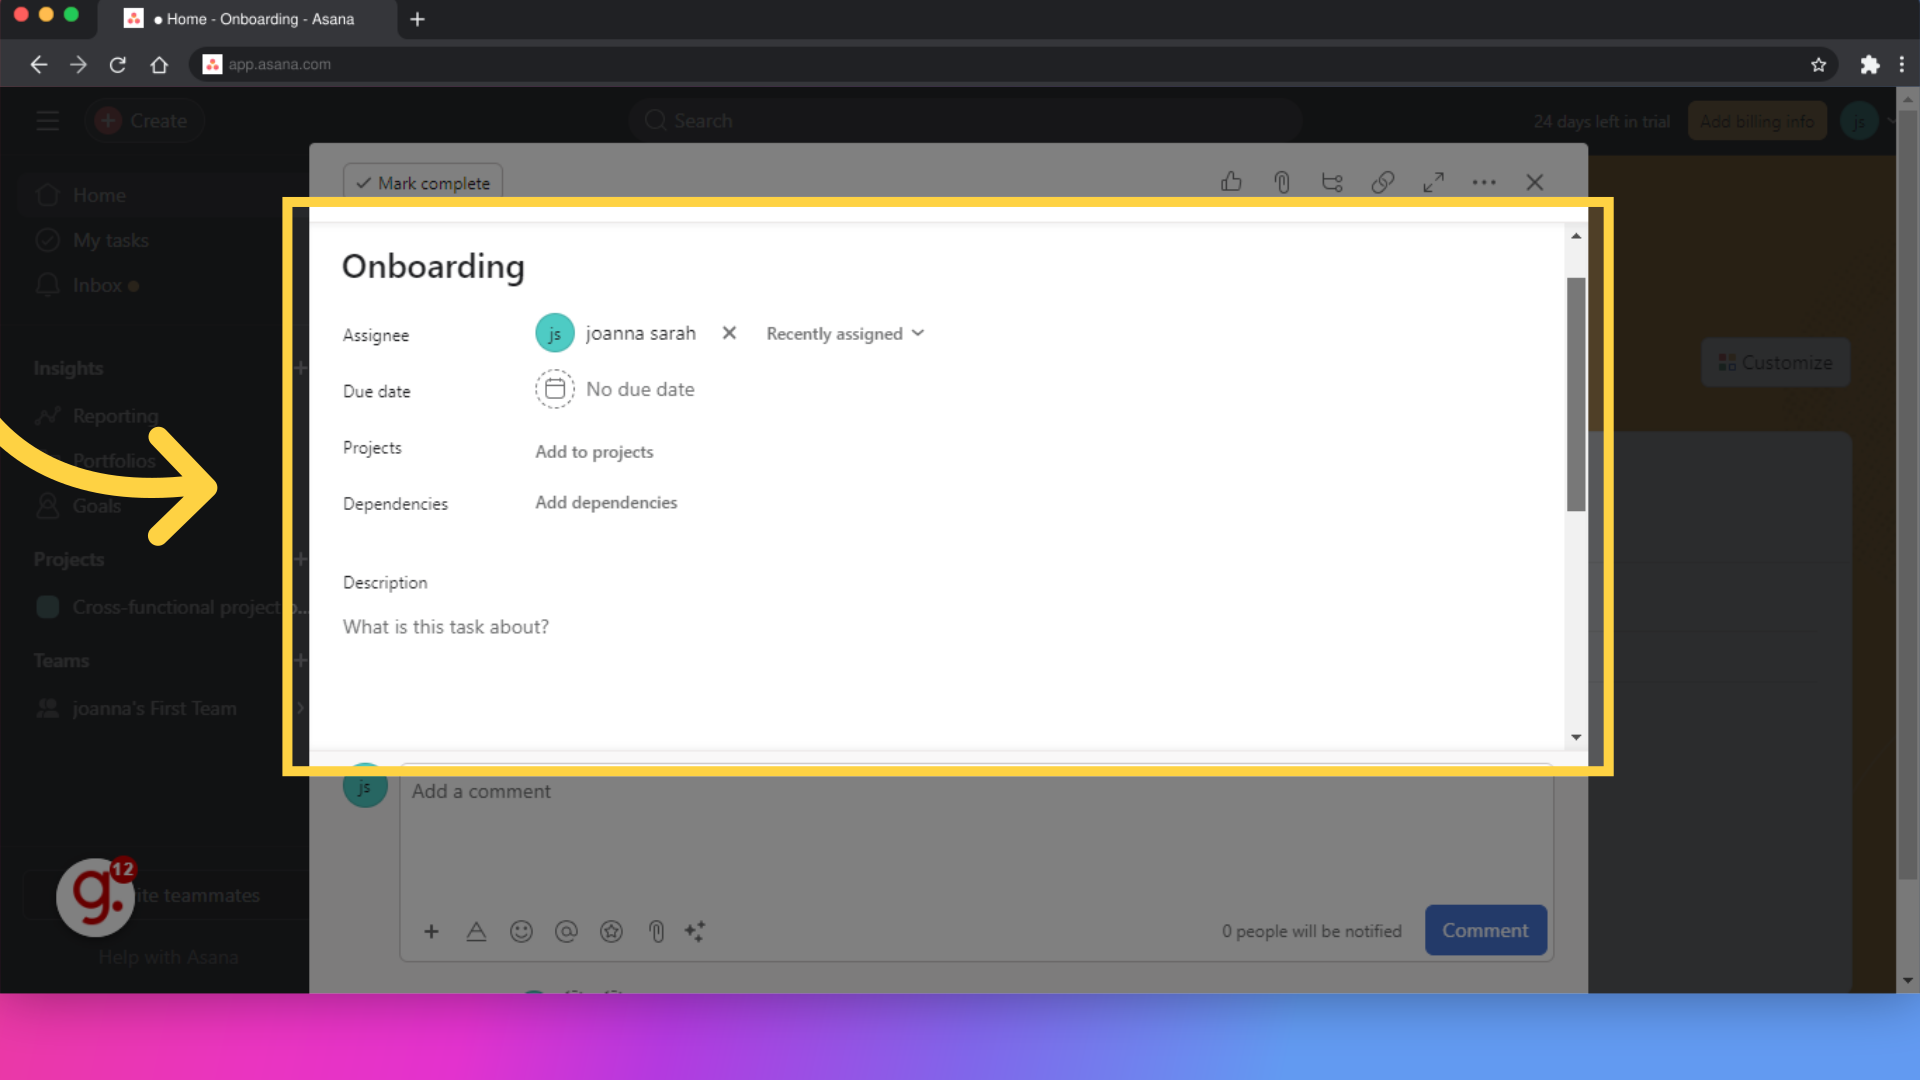Toggle assignee removal with X button
Screen dimensions: 1920x1080
(x=729, y=334)
